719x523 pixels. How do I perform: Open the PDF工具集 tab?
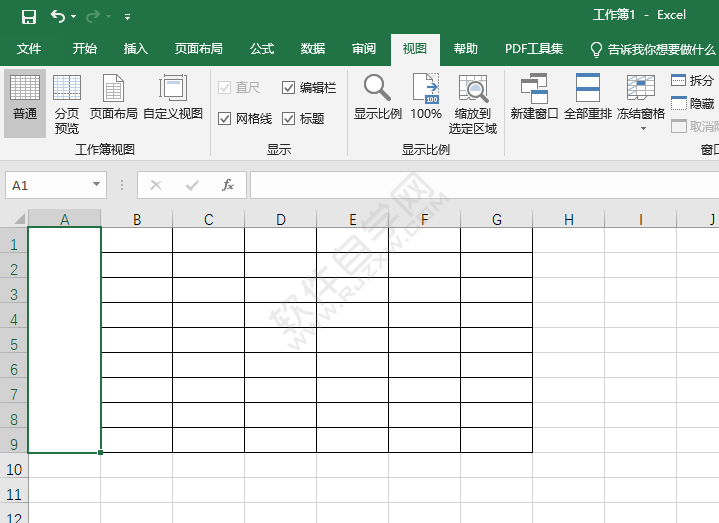tap(534, 49)
